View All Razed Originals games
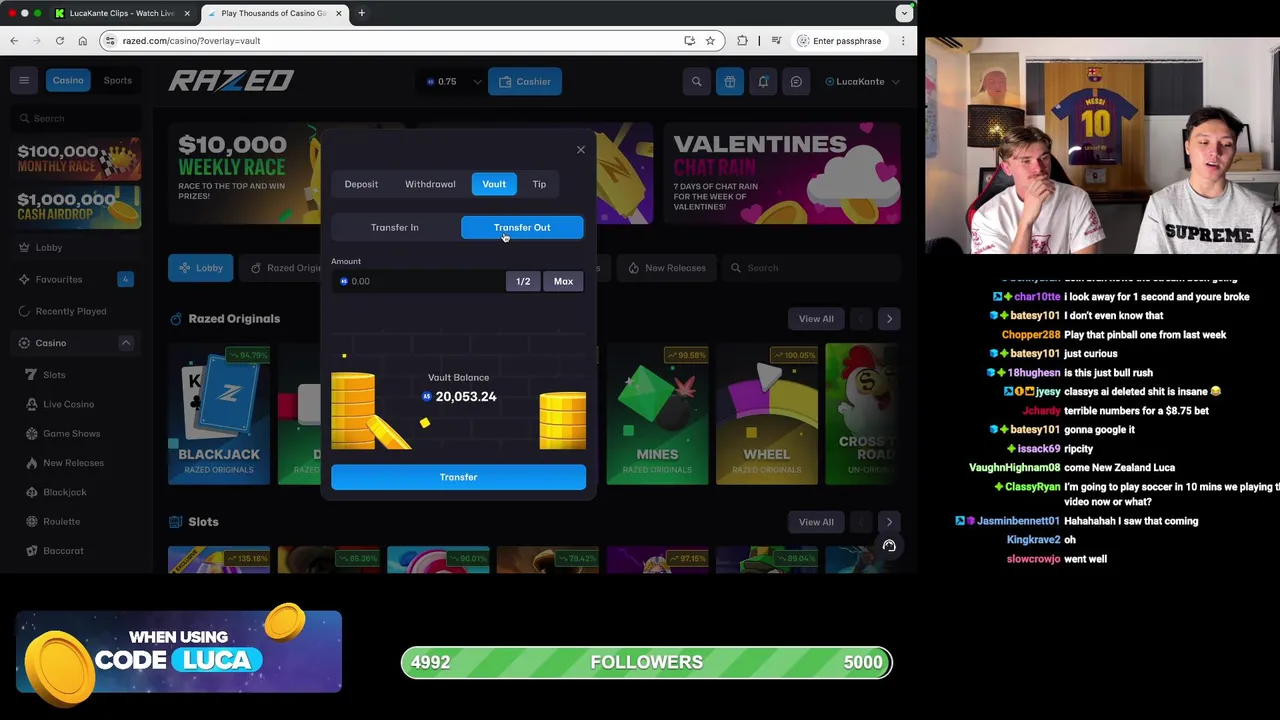 [x=816, y=319]
